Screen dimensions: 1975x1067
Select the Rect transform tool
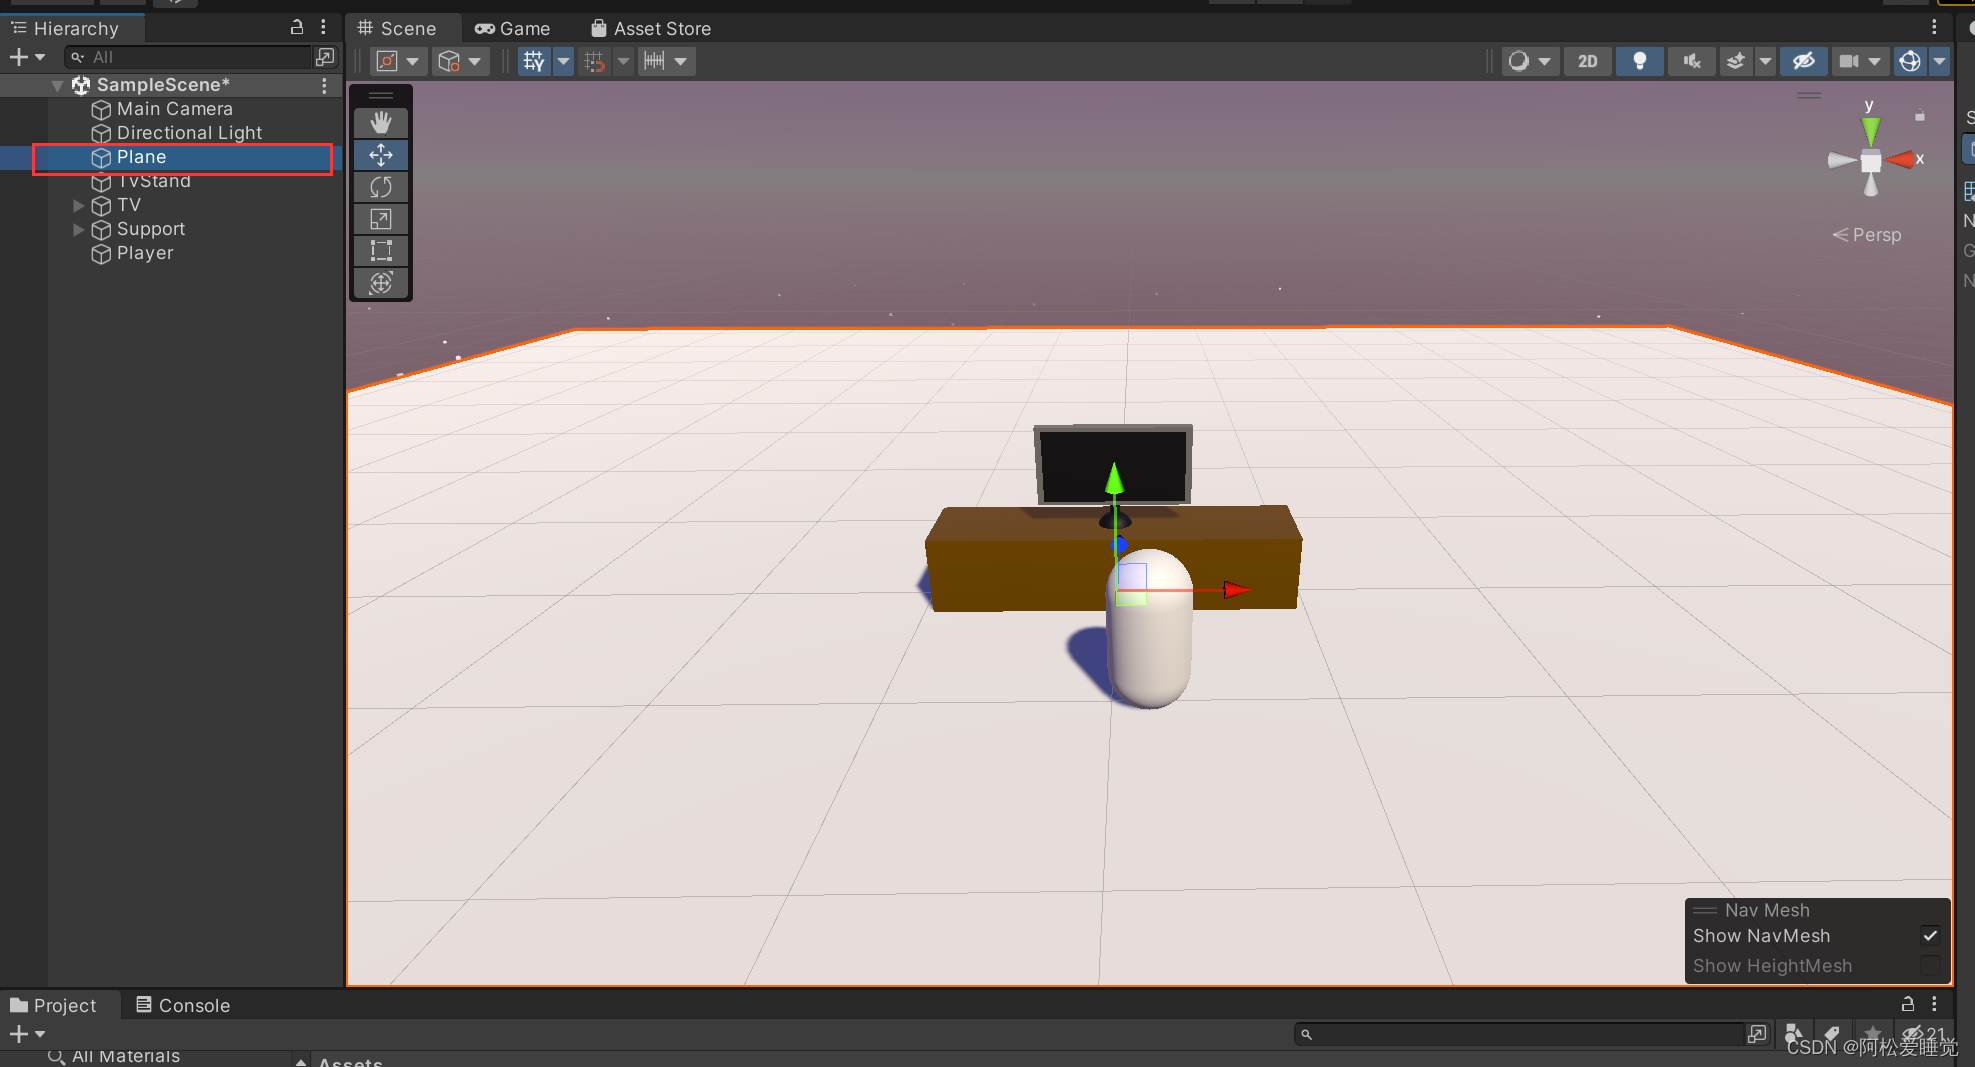click(381, 251)
